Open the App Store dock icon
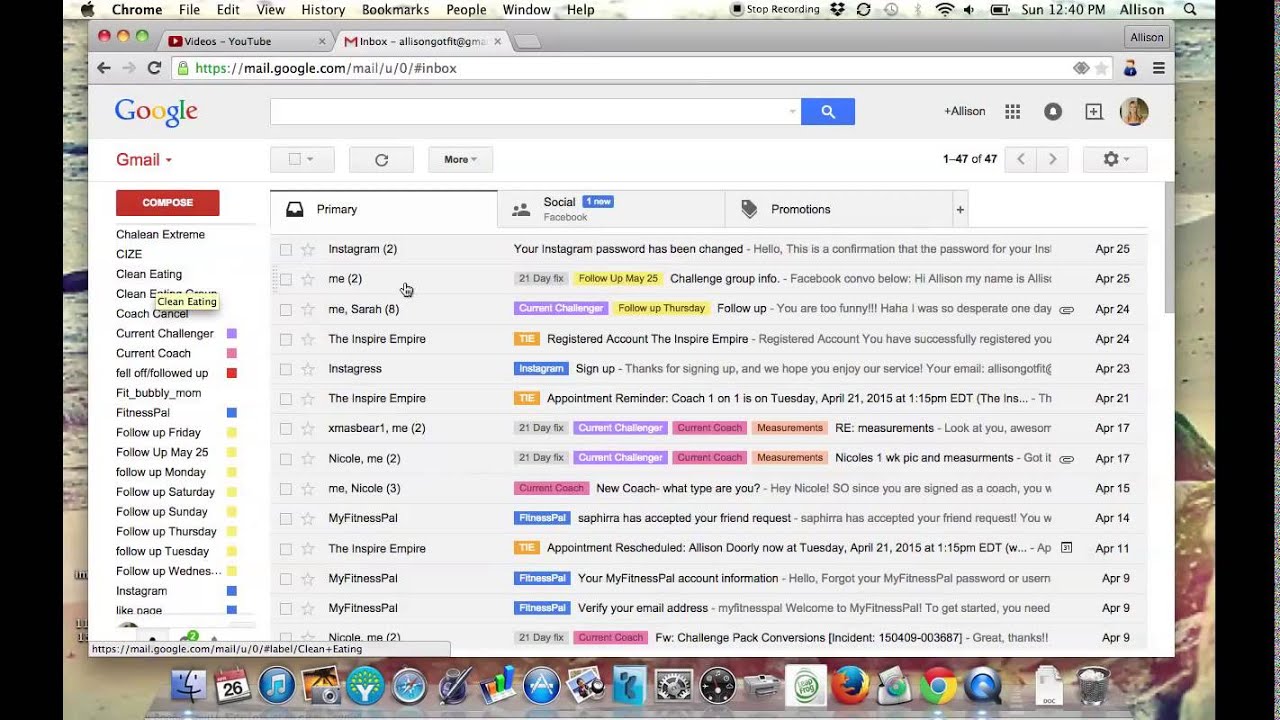Viewport: 1280px width, 720px height. click(x=541, y=685)
